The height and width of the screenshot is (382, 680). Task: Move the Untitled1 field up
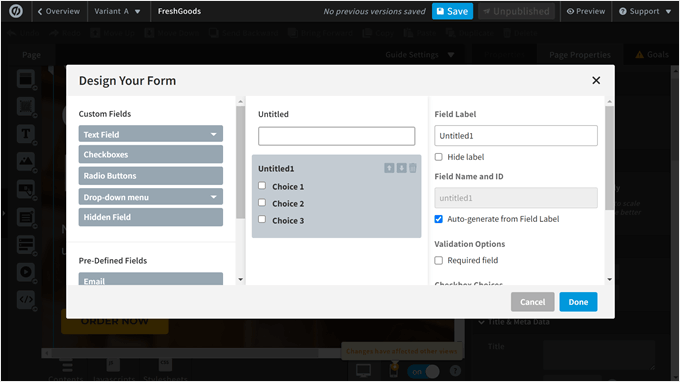[x=389, y=168]
